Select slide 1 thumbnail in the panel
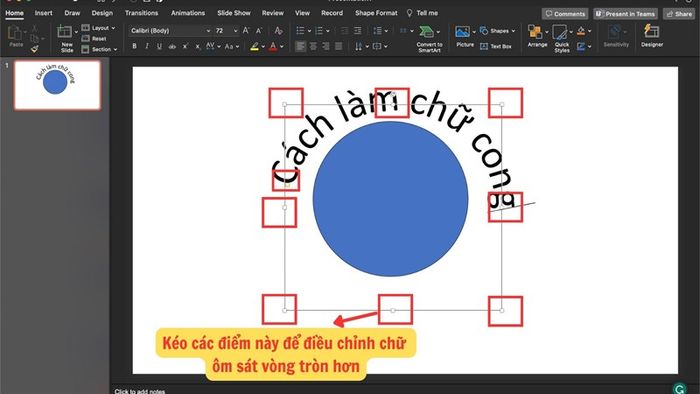 (57, 85)
